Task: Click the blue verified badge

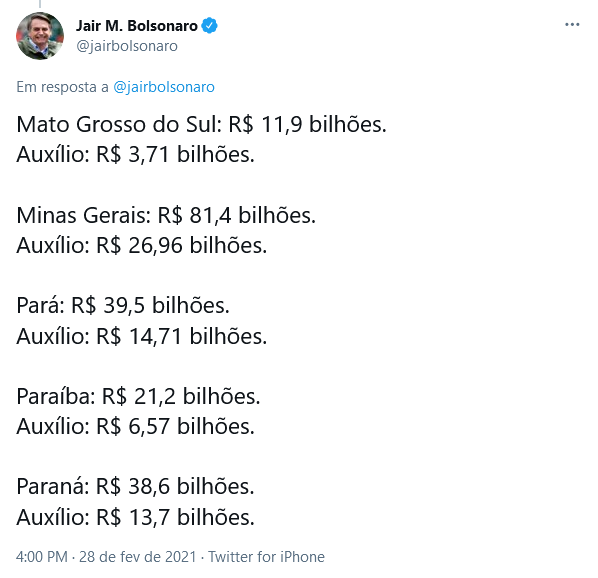Action: pos(209,26)
